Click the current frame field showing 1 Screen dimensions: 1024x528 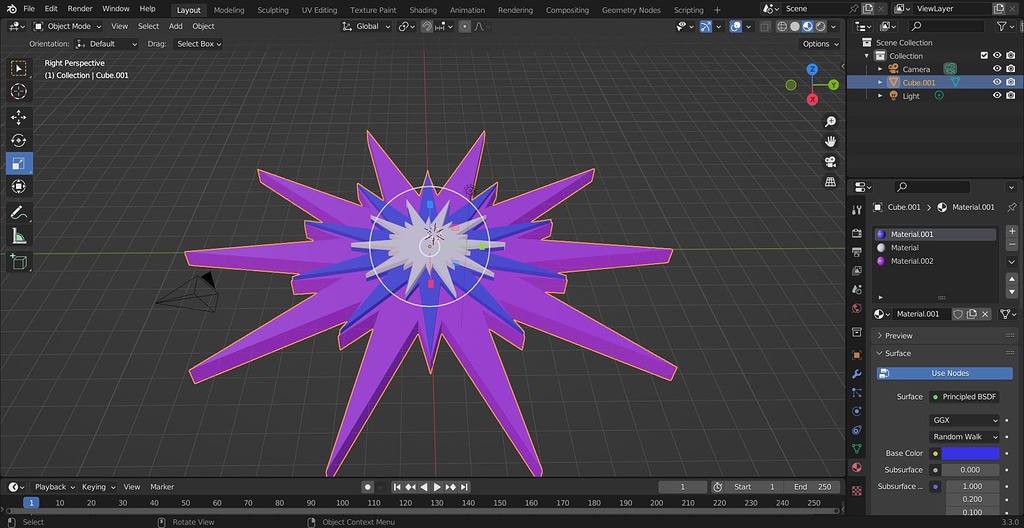coord(682,487)
